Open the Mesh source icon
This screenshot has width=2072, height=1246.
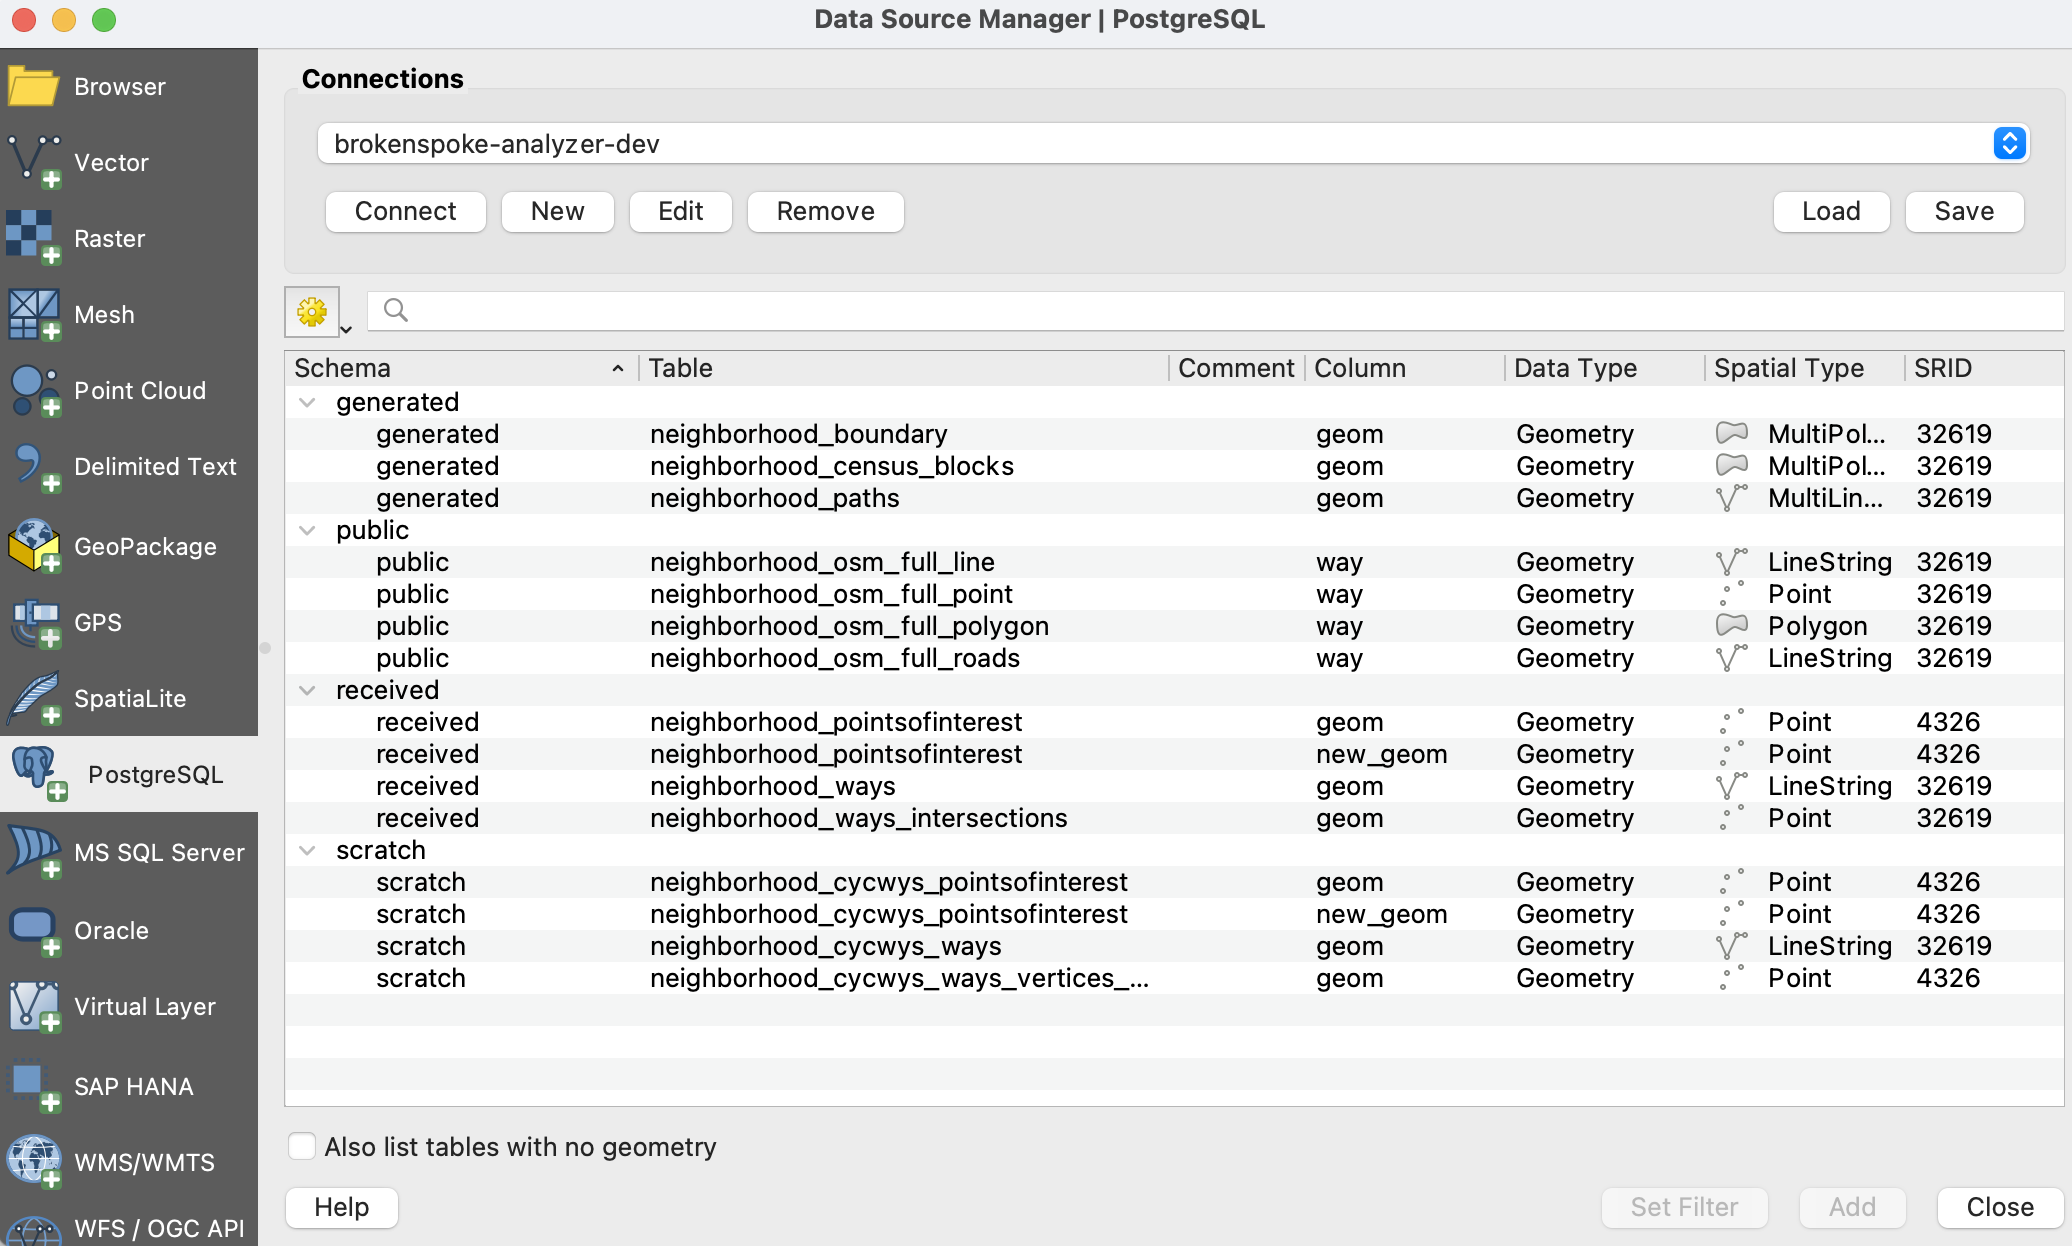[x=34, y=314]
